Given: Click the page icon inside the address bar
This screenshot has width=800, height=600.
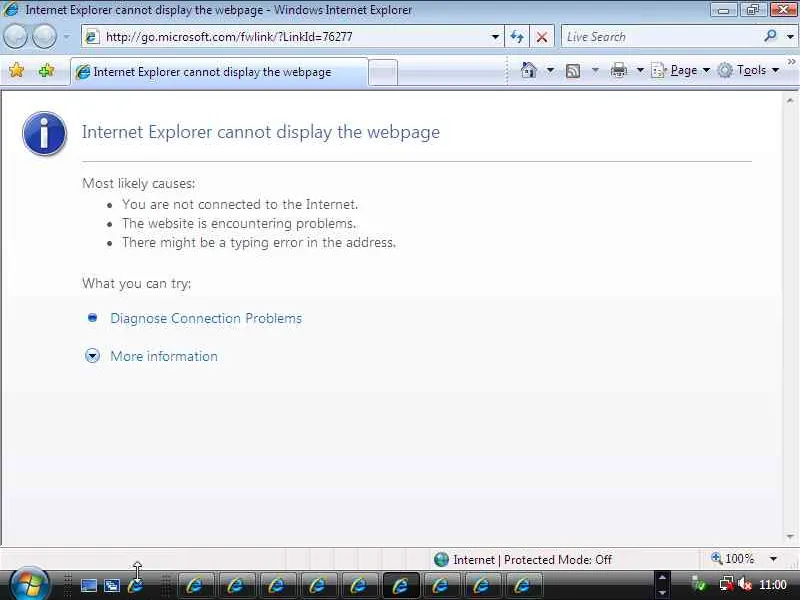Looking at the screenshot, I should pos(92,37).
